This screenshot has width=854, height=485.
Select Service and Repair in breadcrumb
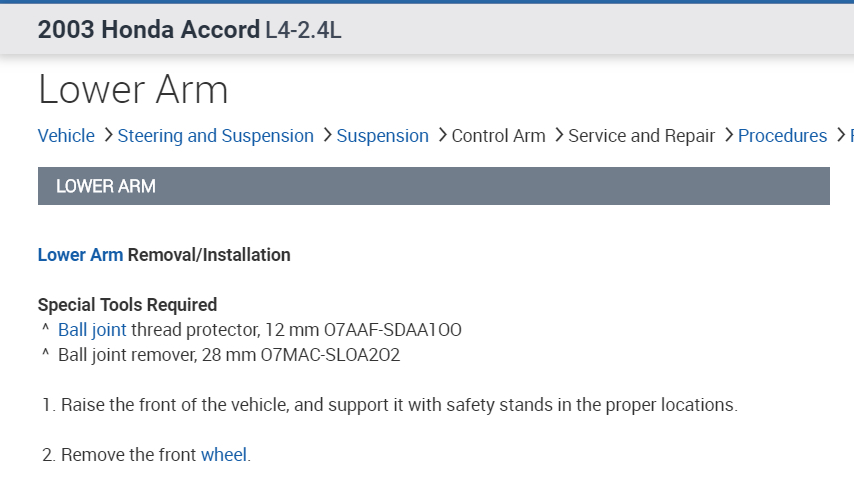click(641, 136)
